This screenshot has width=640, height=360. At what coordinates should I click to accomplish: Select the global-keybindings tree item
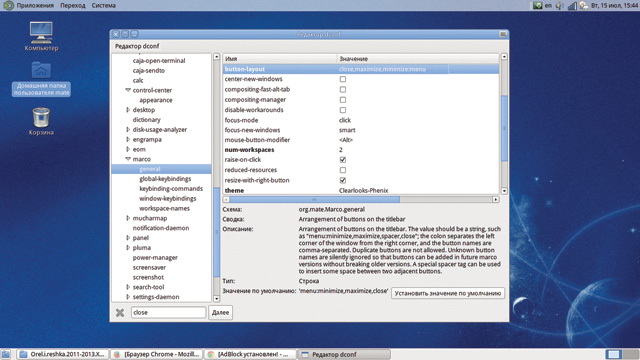[165, 179]
